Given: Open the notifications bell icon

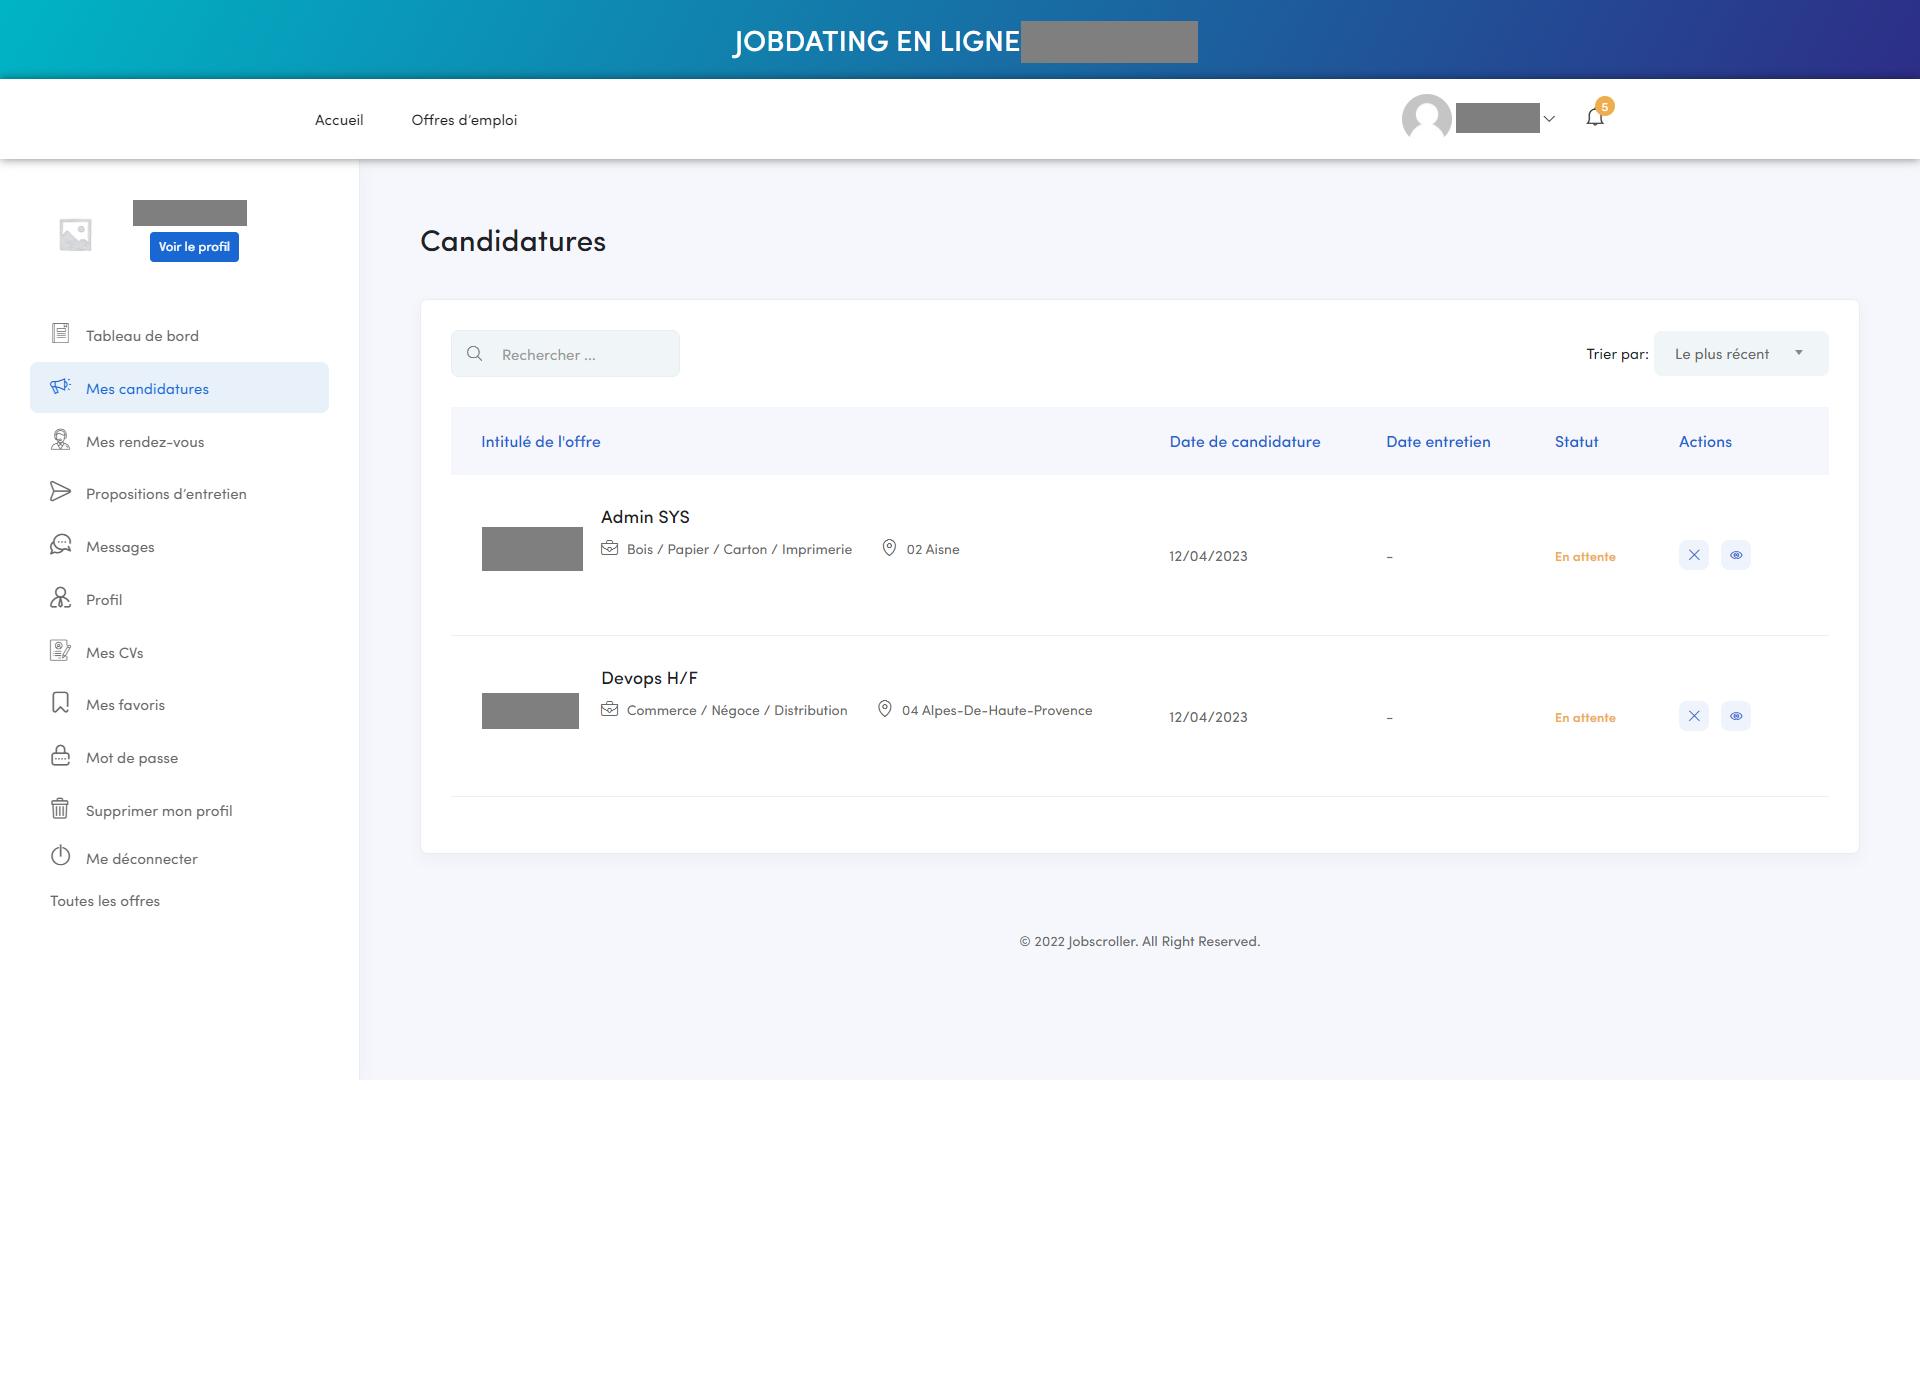Looking at the screenshot, I should coord(1595,118).
